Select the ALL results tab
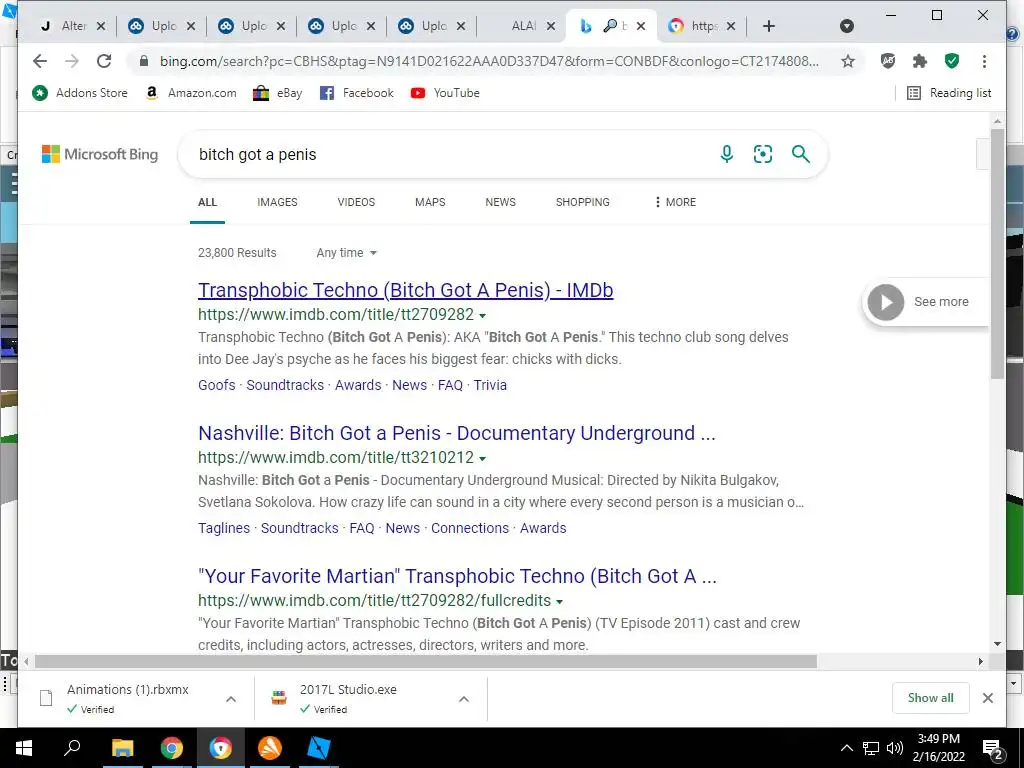 (x=208, y=202)
